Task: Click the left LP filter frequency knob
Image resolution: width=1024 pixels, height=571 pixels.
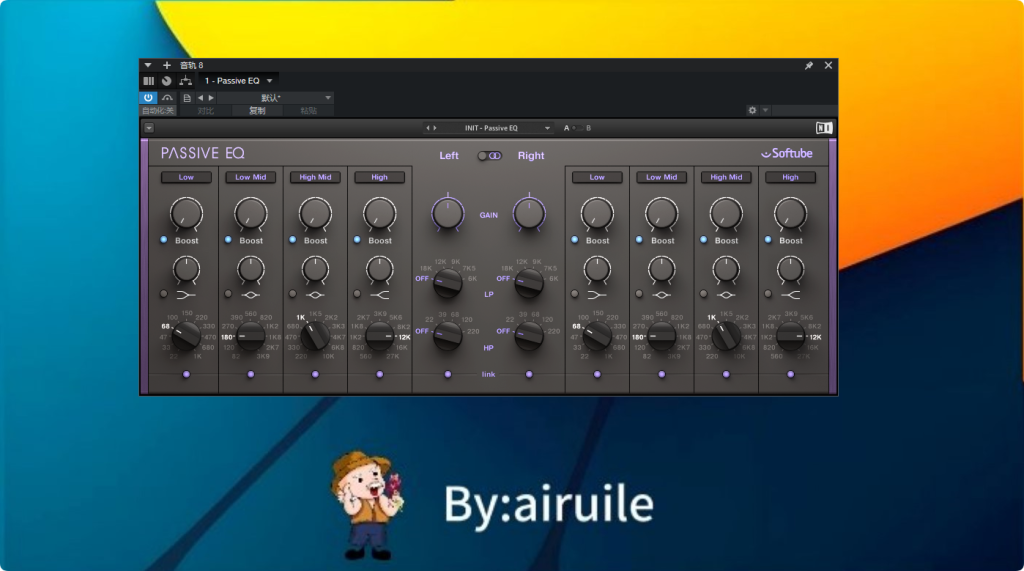Action: pos(448,282)
